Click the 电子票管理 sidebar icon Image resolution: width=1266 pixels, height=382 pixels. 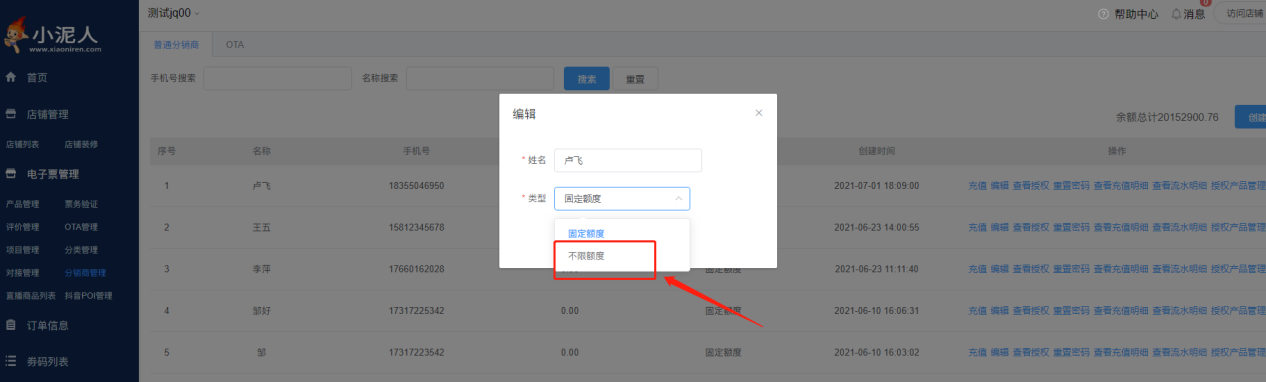coord(11,174)
